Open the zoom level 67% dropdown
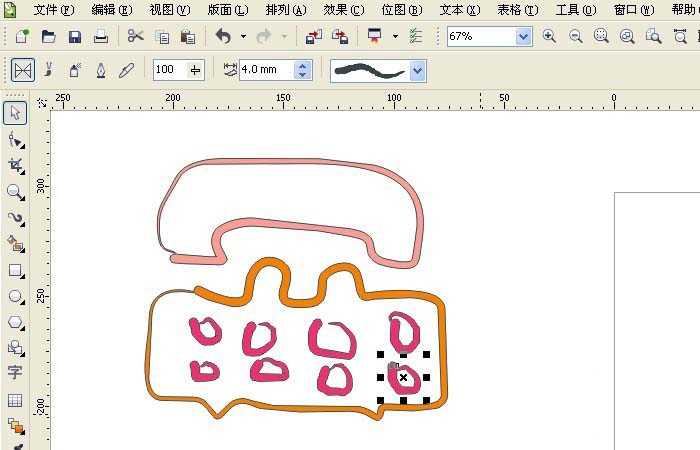Viewport: 700px width, 450px height. (x=523, y=37)
